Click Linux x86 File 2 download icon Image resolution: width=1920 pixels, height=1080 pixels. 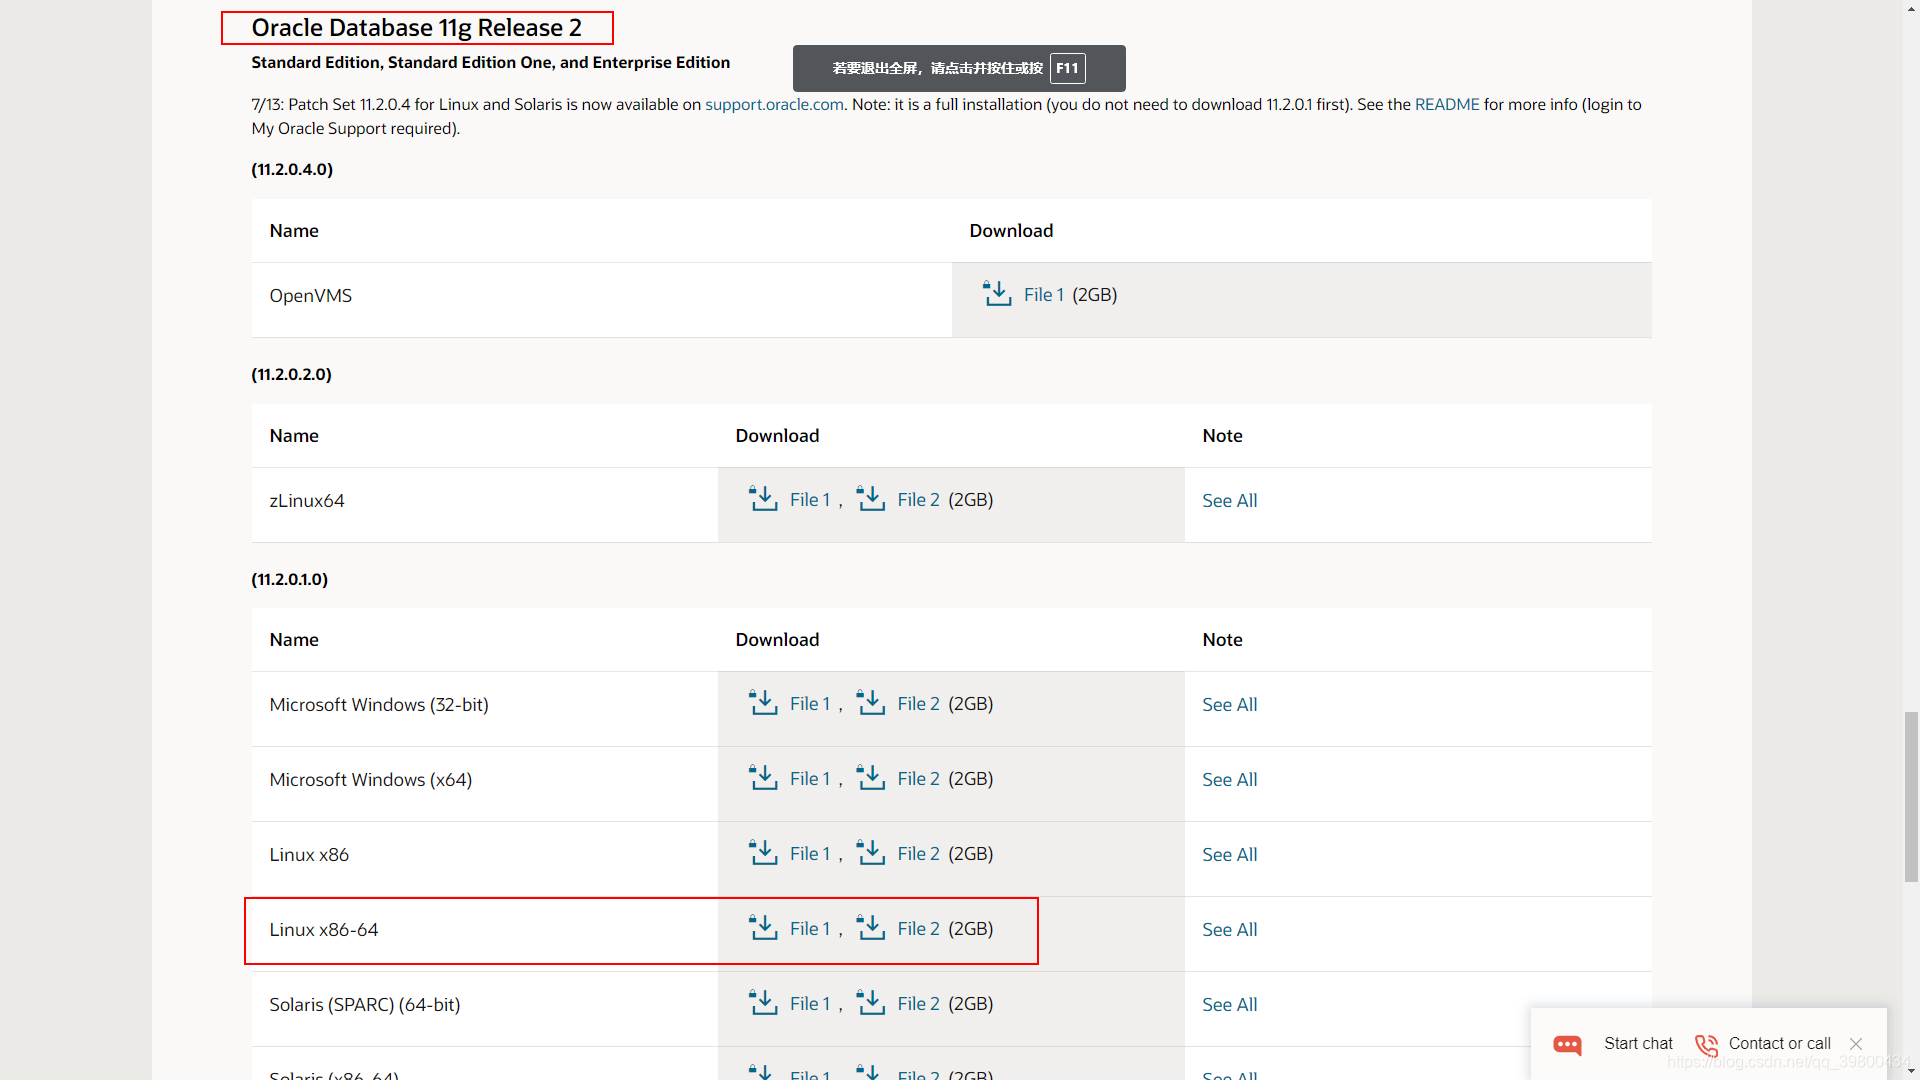point(871,852)
